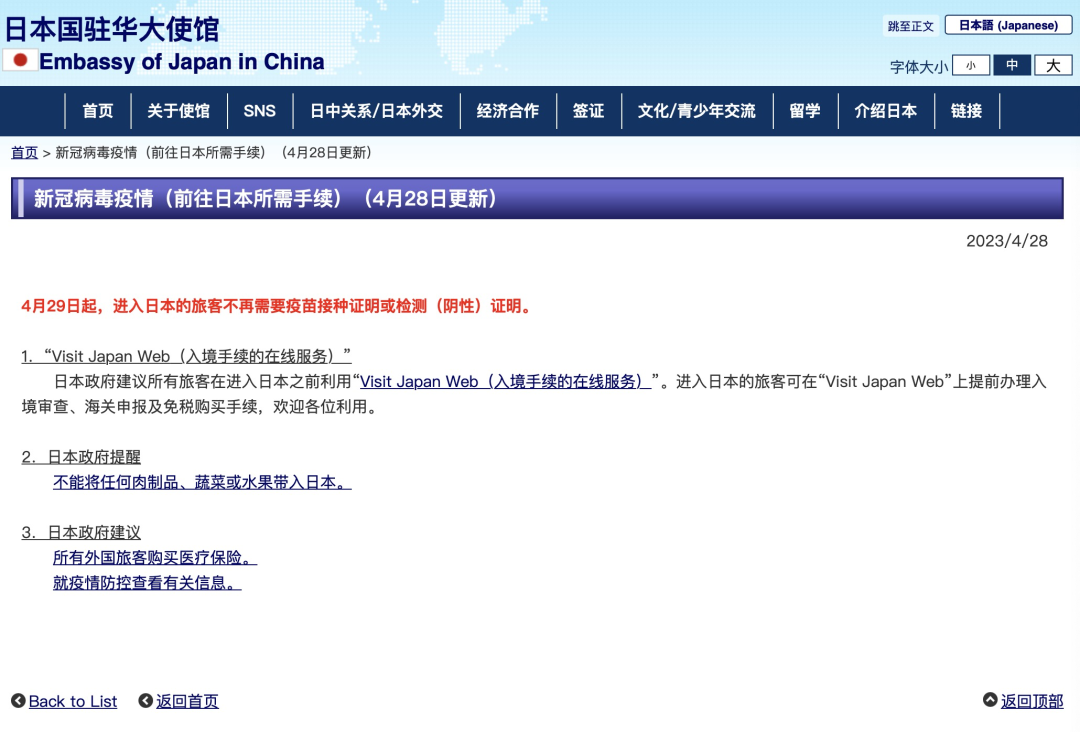Switch to 日本語 (Japanese) language
The width and height of the screenshot is (1080, 732).
[1008, 25]
